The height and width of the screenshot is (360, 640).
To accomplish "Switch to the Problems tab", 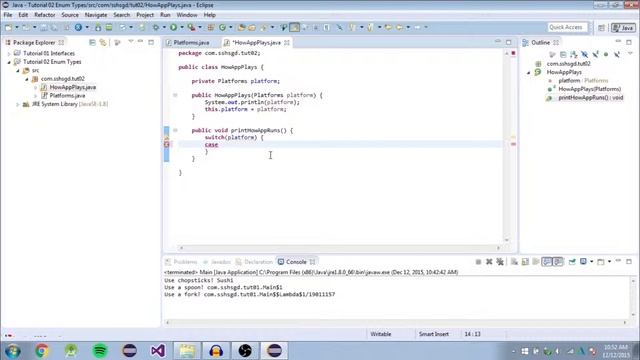I will pyautogui.click(x=181, y=262).
